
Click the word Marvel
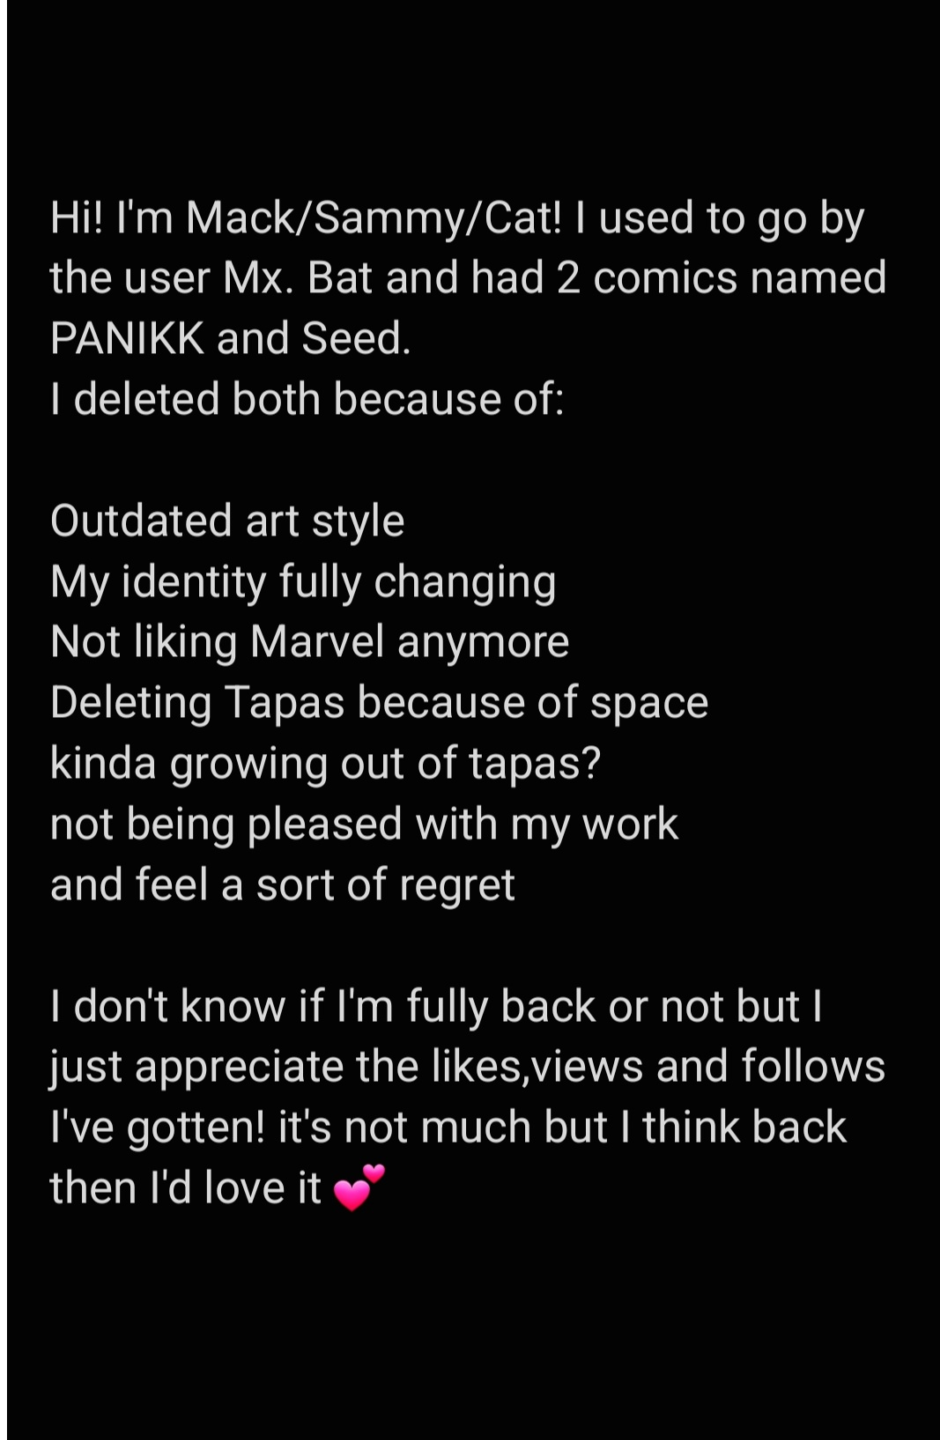click(317, 642)
